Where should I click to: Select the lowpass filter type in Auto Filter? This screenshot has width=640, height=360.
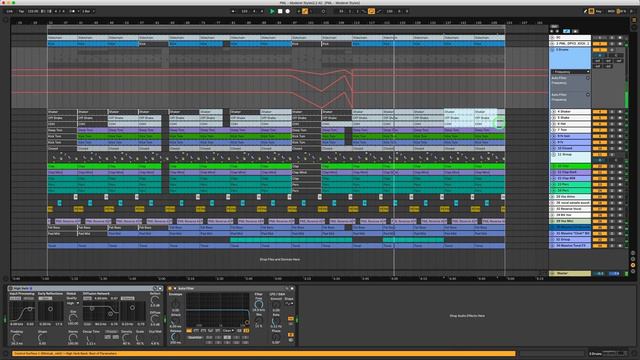pos(189,331)
